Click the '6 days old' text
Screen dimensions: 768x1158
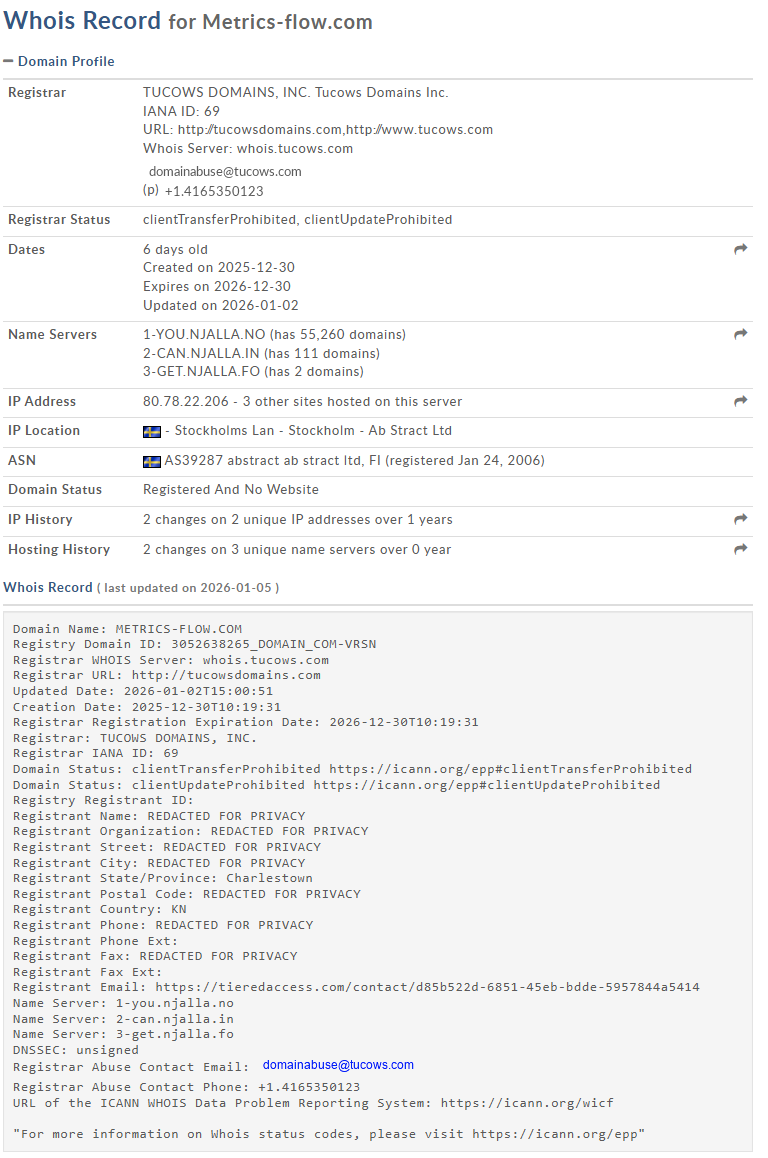[176, 250]
